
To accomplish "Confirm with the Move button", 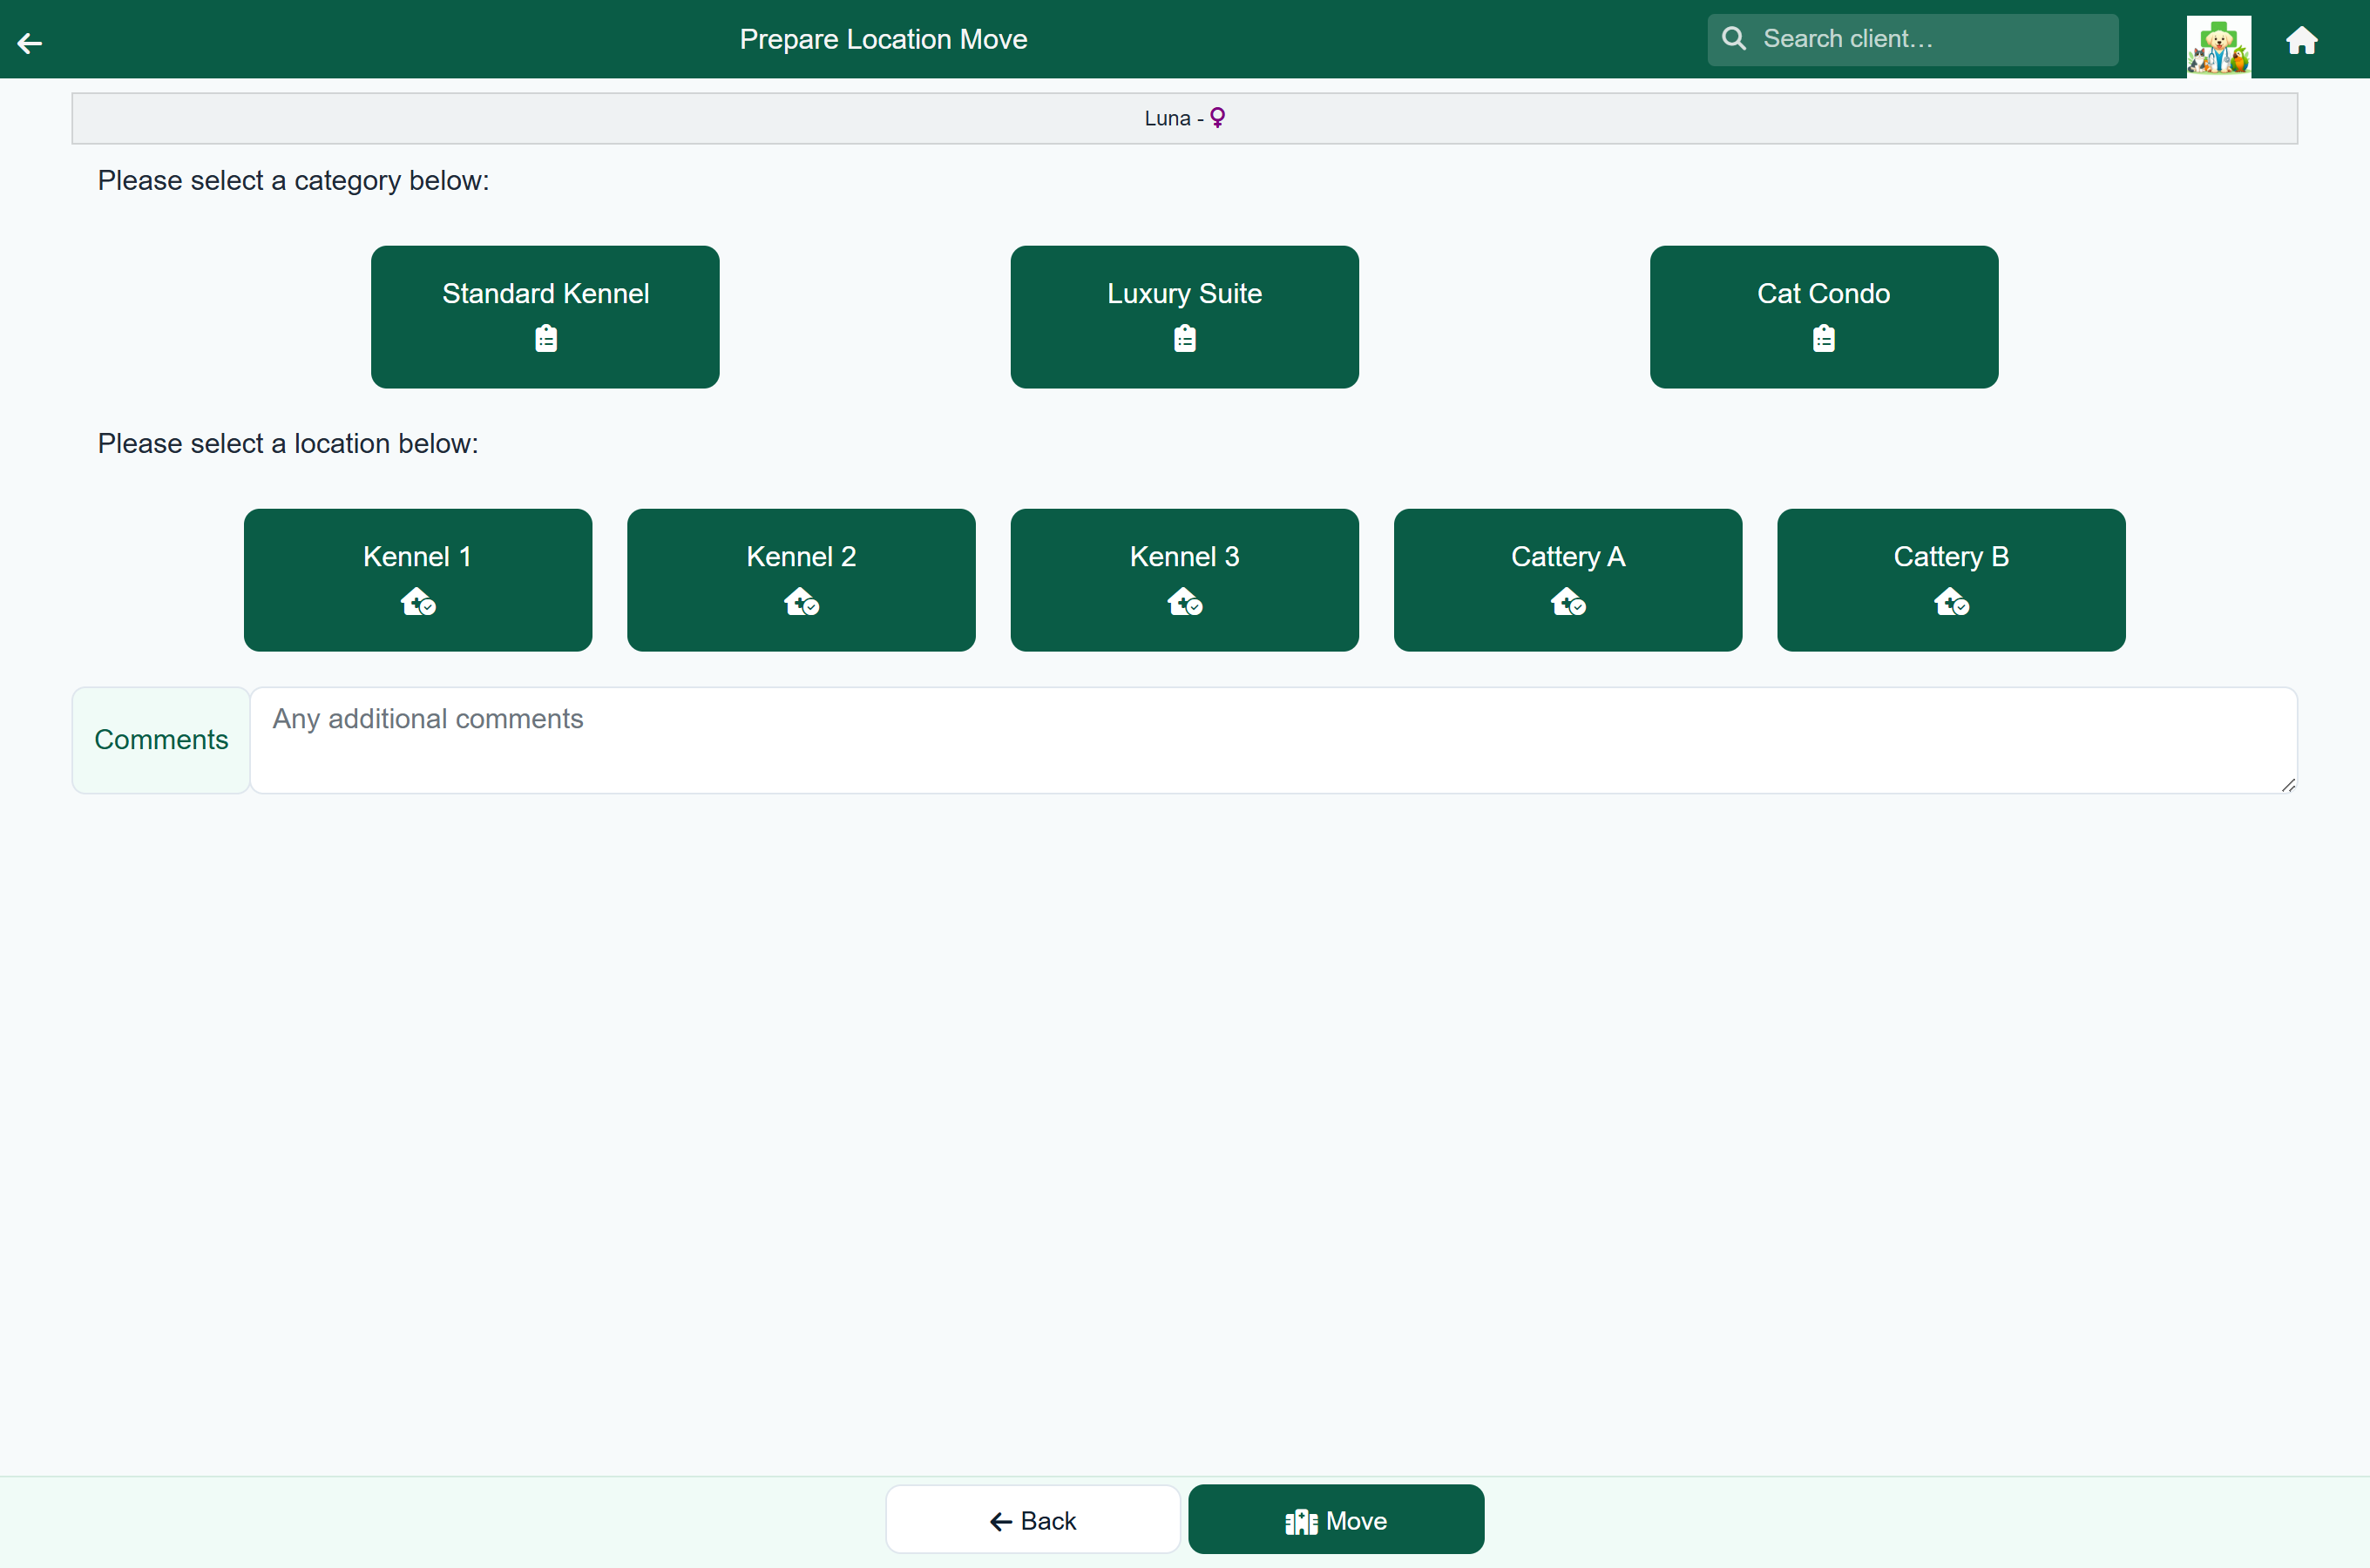I will click(x=1336, y=1520).
